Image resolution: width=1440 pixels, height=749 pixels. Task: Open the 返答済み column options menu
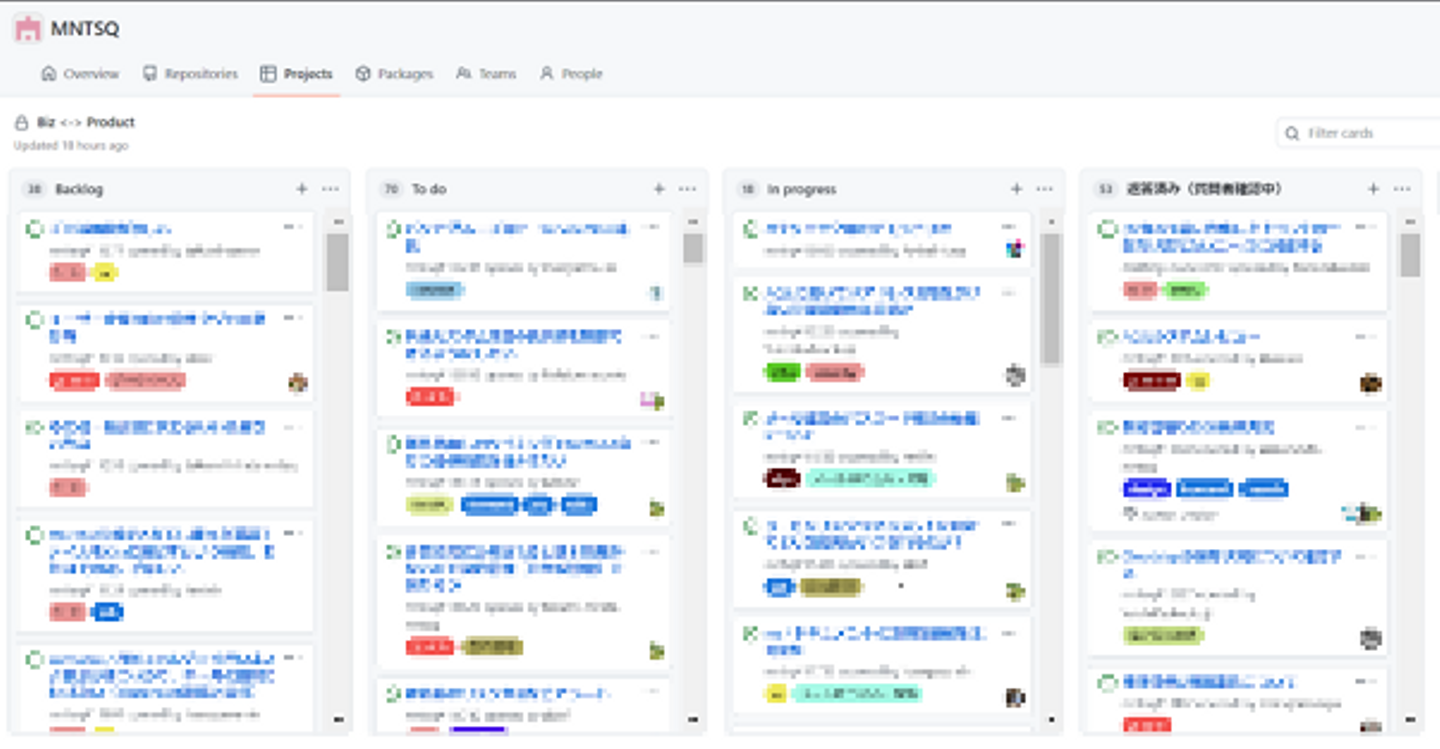1402,189
